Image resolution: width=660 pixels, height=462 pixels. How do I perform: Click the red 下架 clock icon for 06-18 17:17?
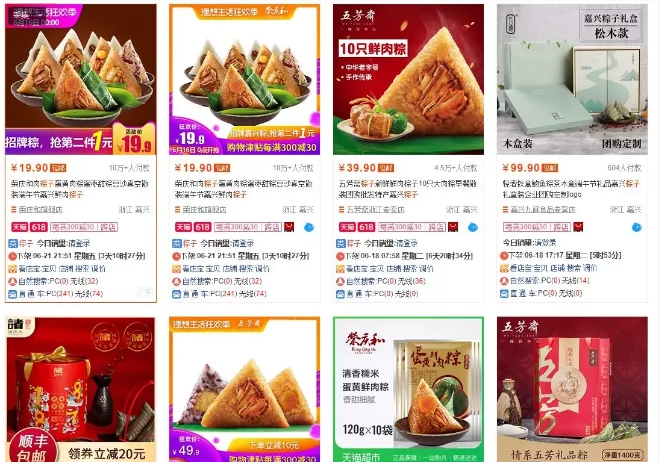point(504,255)
